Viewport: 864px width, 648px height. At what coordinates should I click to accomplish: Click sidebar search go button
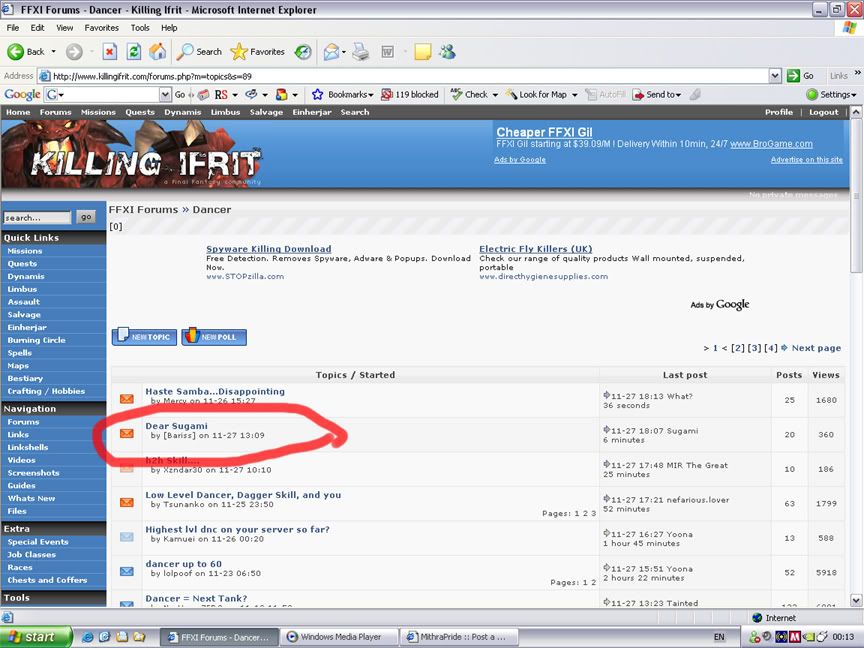point(86,217)
